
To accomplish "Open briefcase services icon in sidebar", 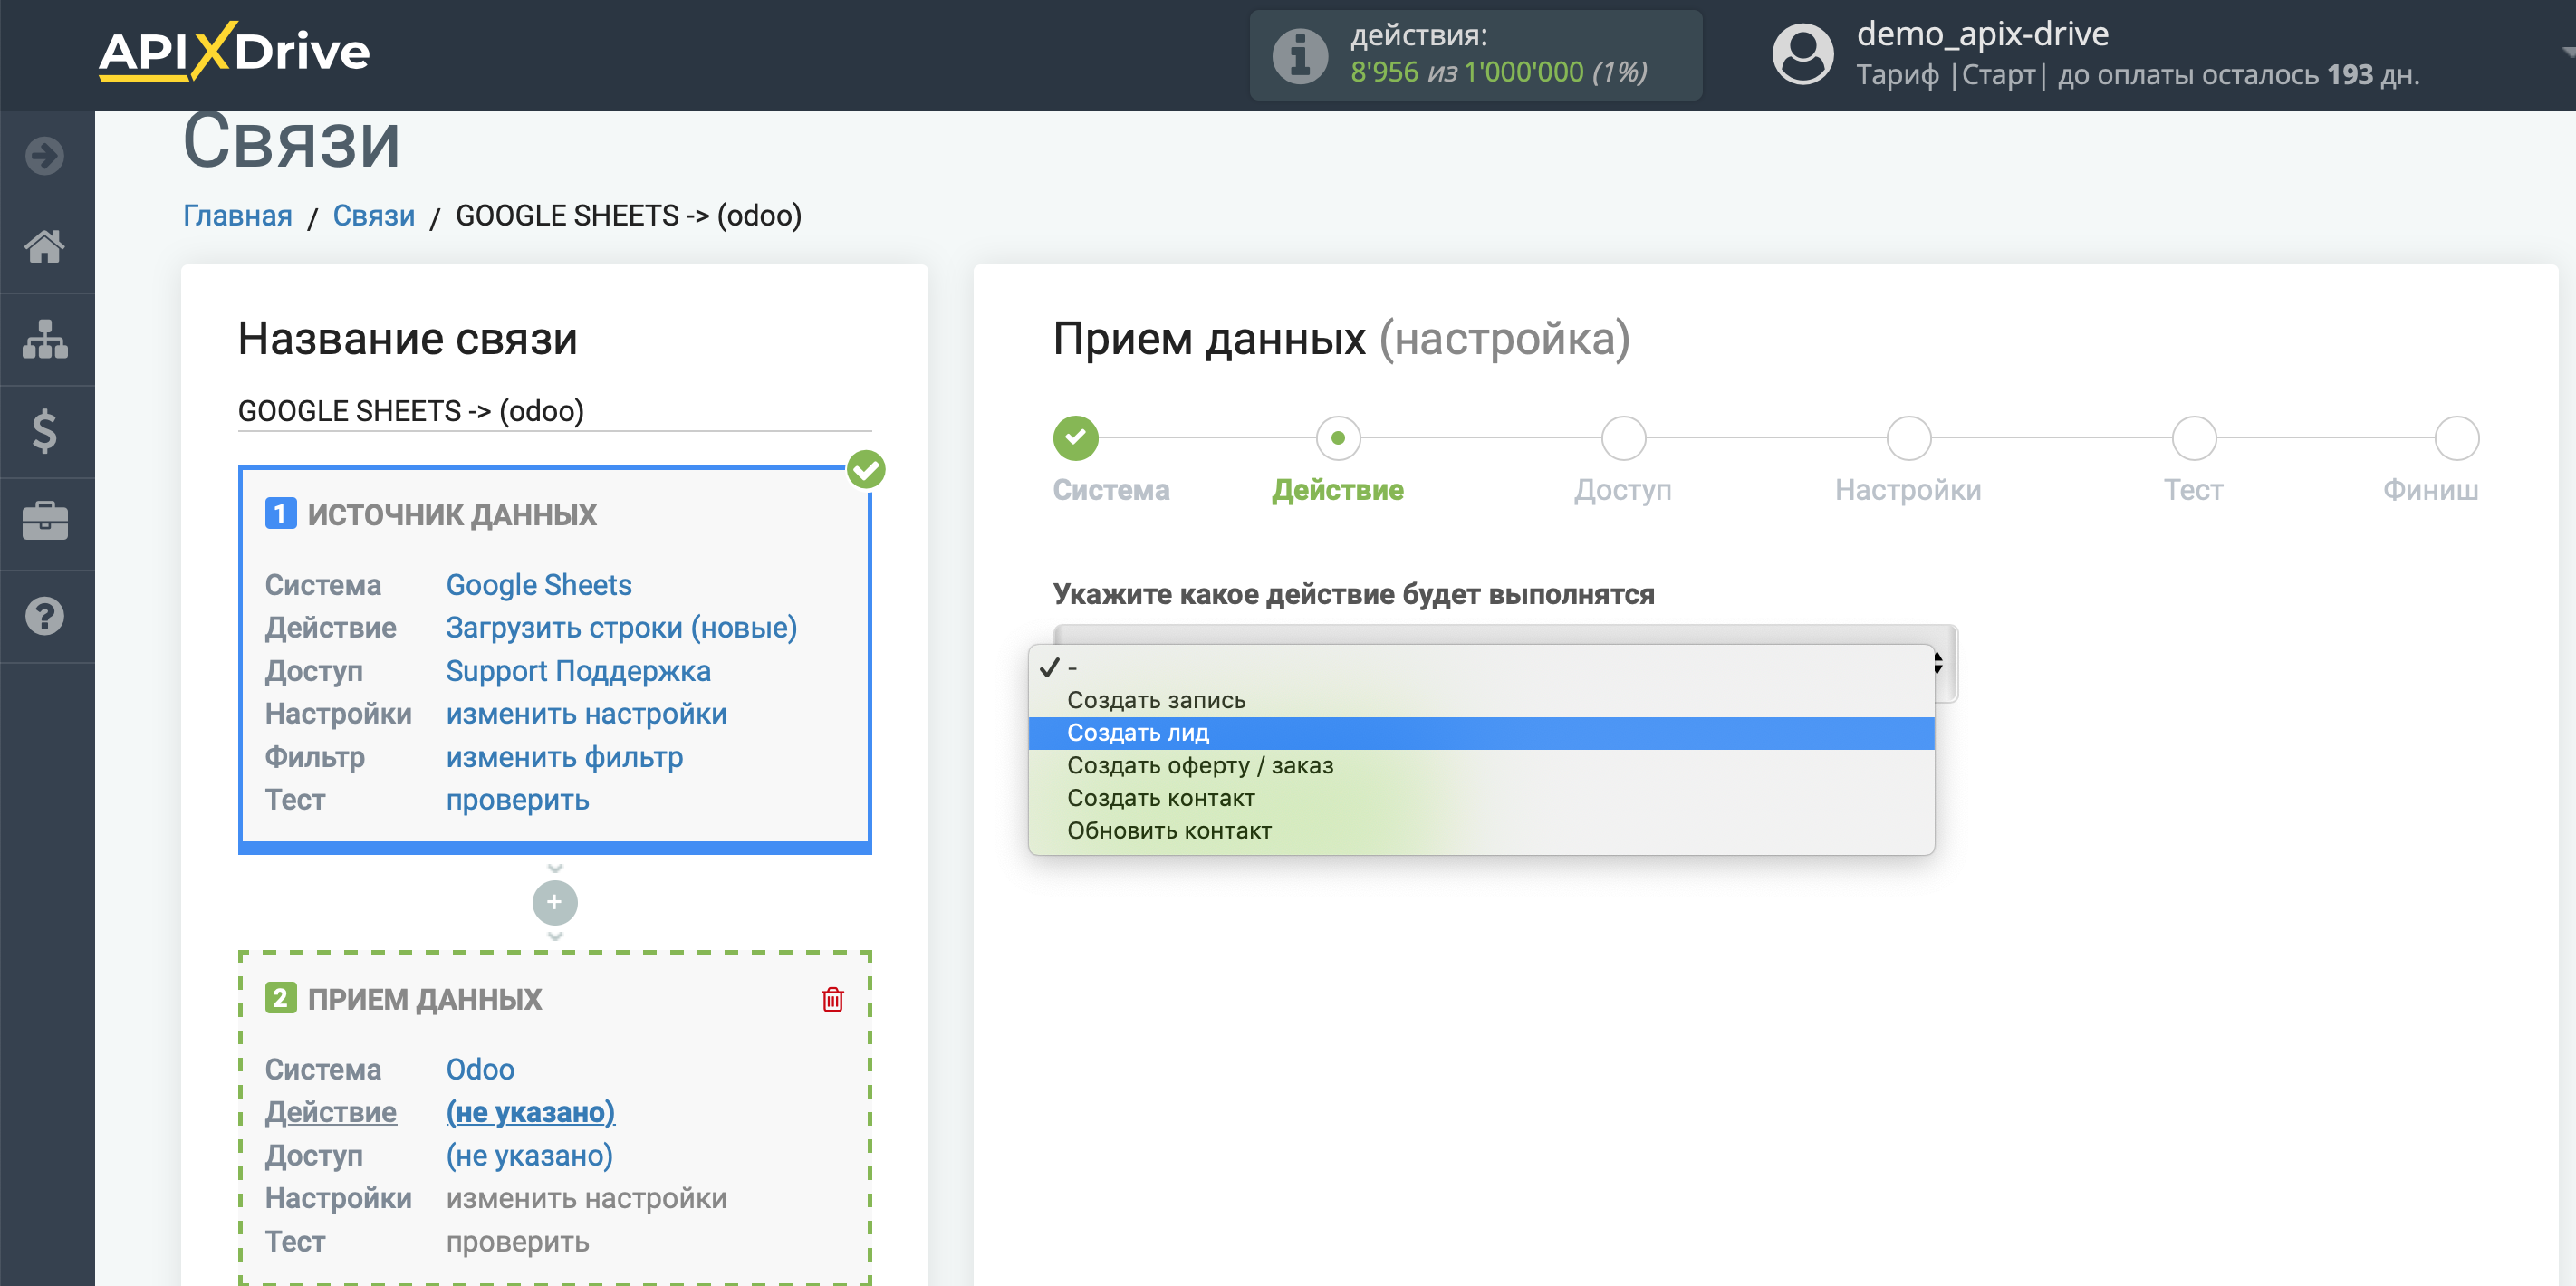I will point(45,522).
